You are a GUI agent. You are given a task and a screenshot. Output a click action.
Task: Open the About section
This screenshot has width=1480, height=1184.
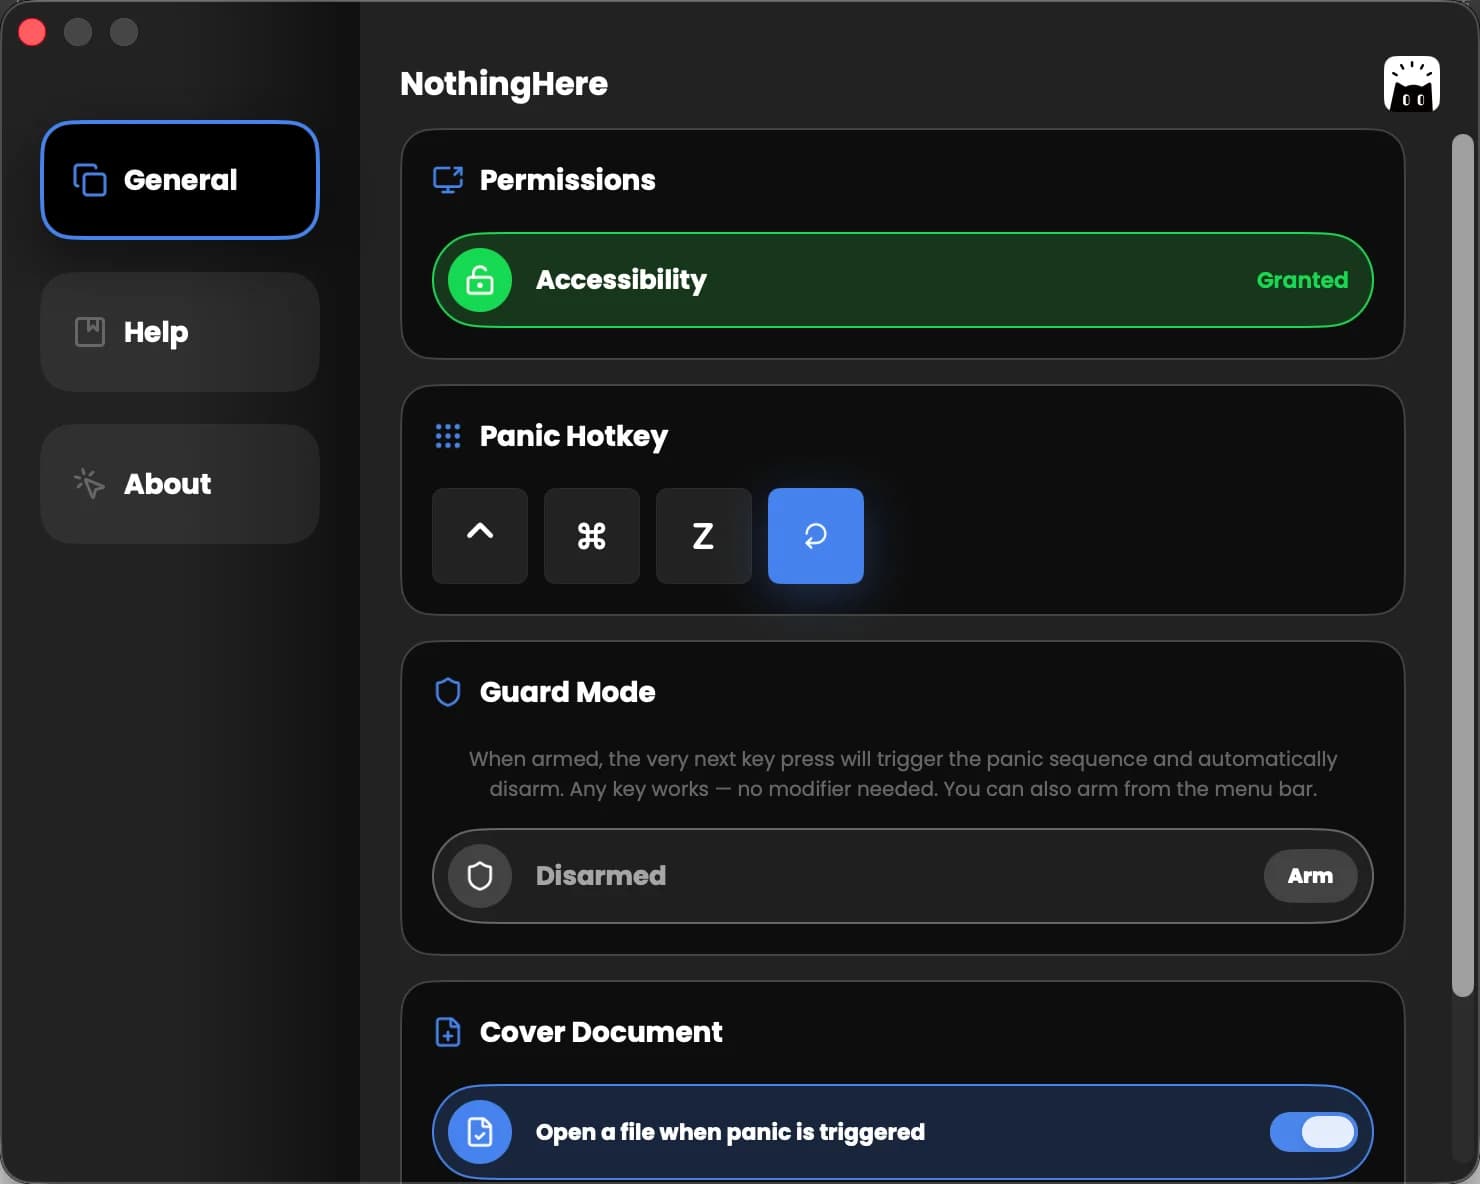tap(179, 484)
